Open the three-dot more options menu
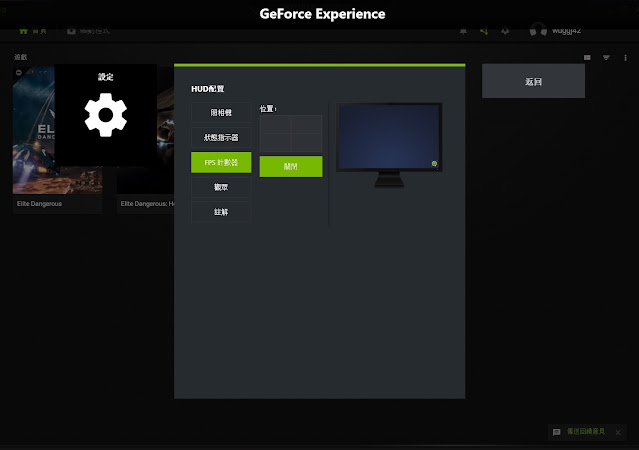The height and width of the screenshot is (450, 639). click(626, 58)
